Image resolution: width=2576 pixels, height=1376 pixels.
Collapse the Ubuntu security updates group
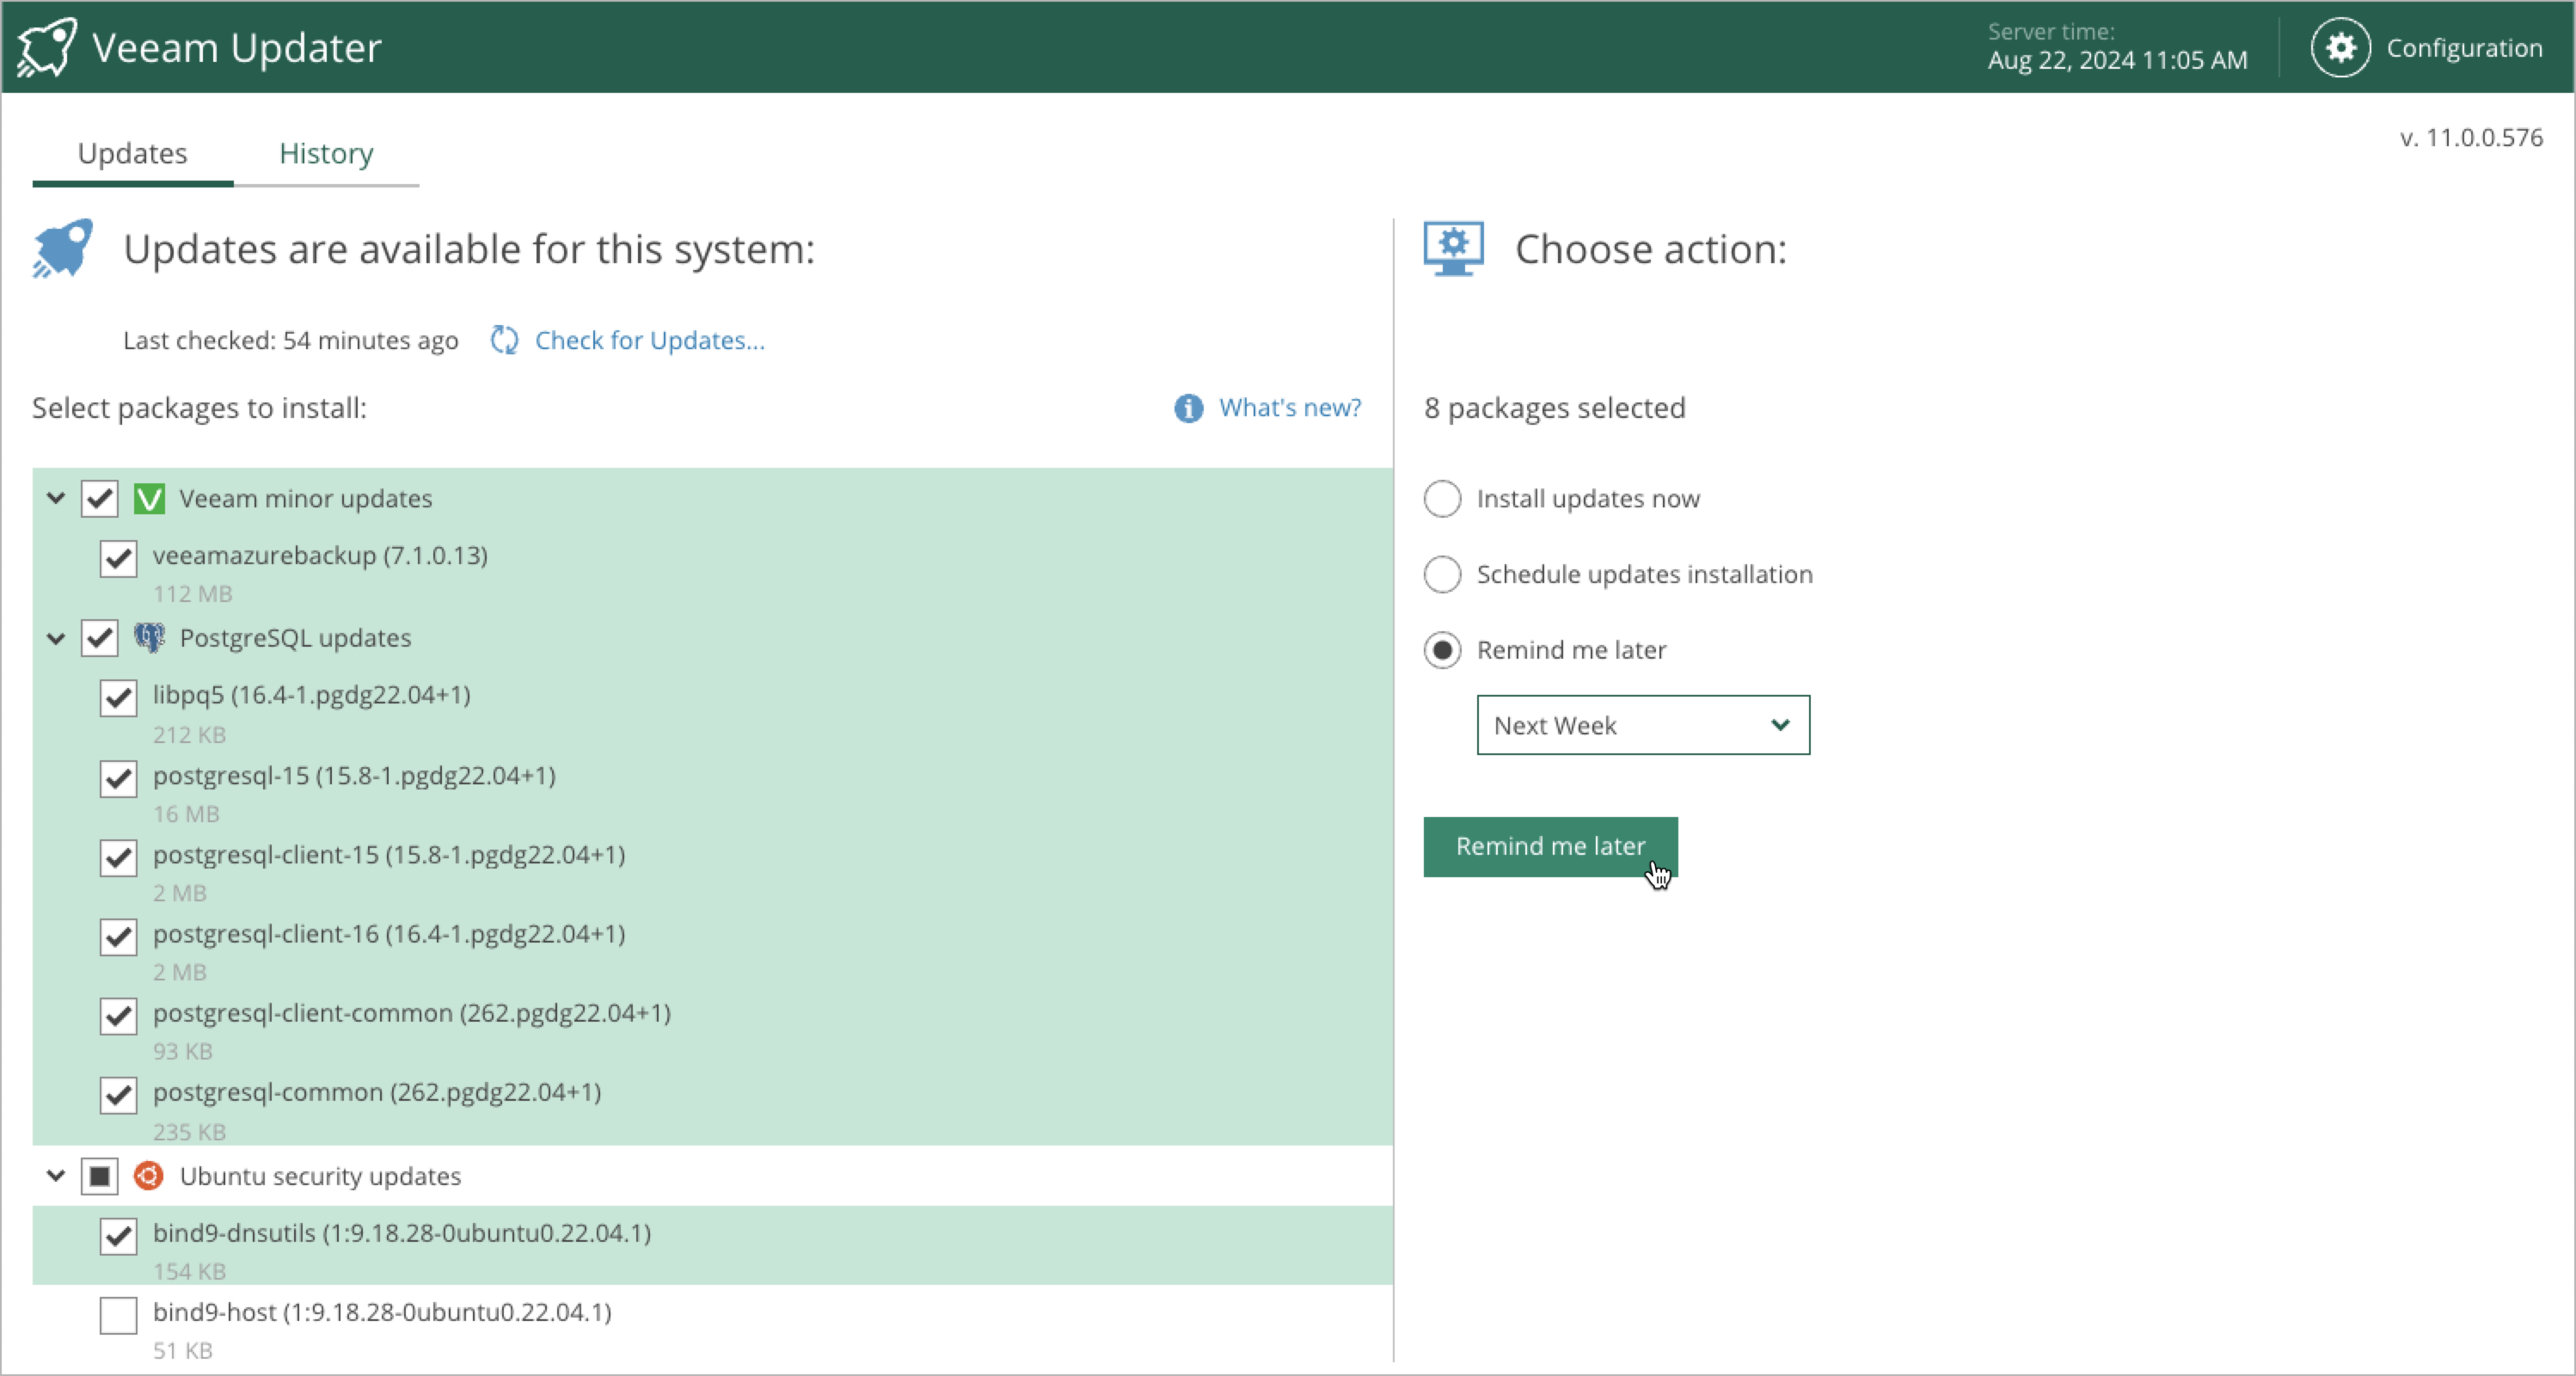coord(56,1176)
